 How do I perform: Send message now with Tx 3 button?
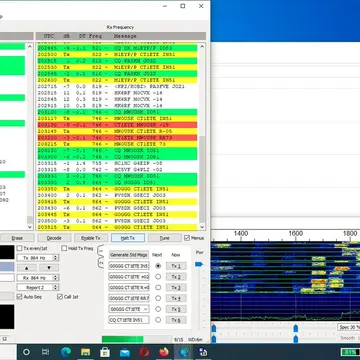coord(176,287)
